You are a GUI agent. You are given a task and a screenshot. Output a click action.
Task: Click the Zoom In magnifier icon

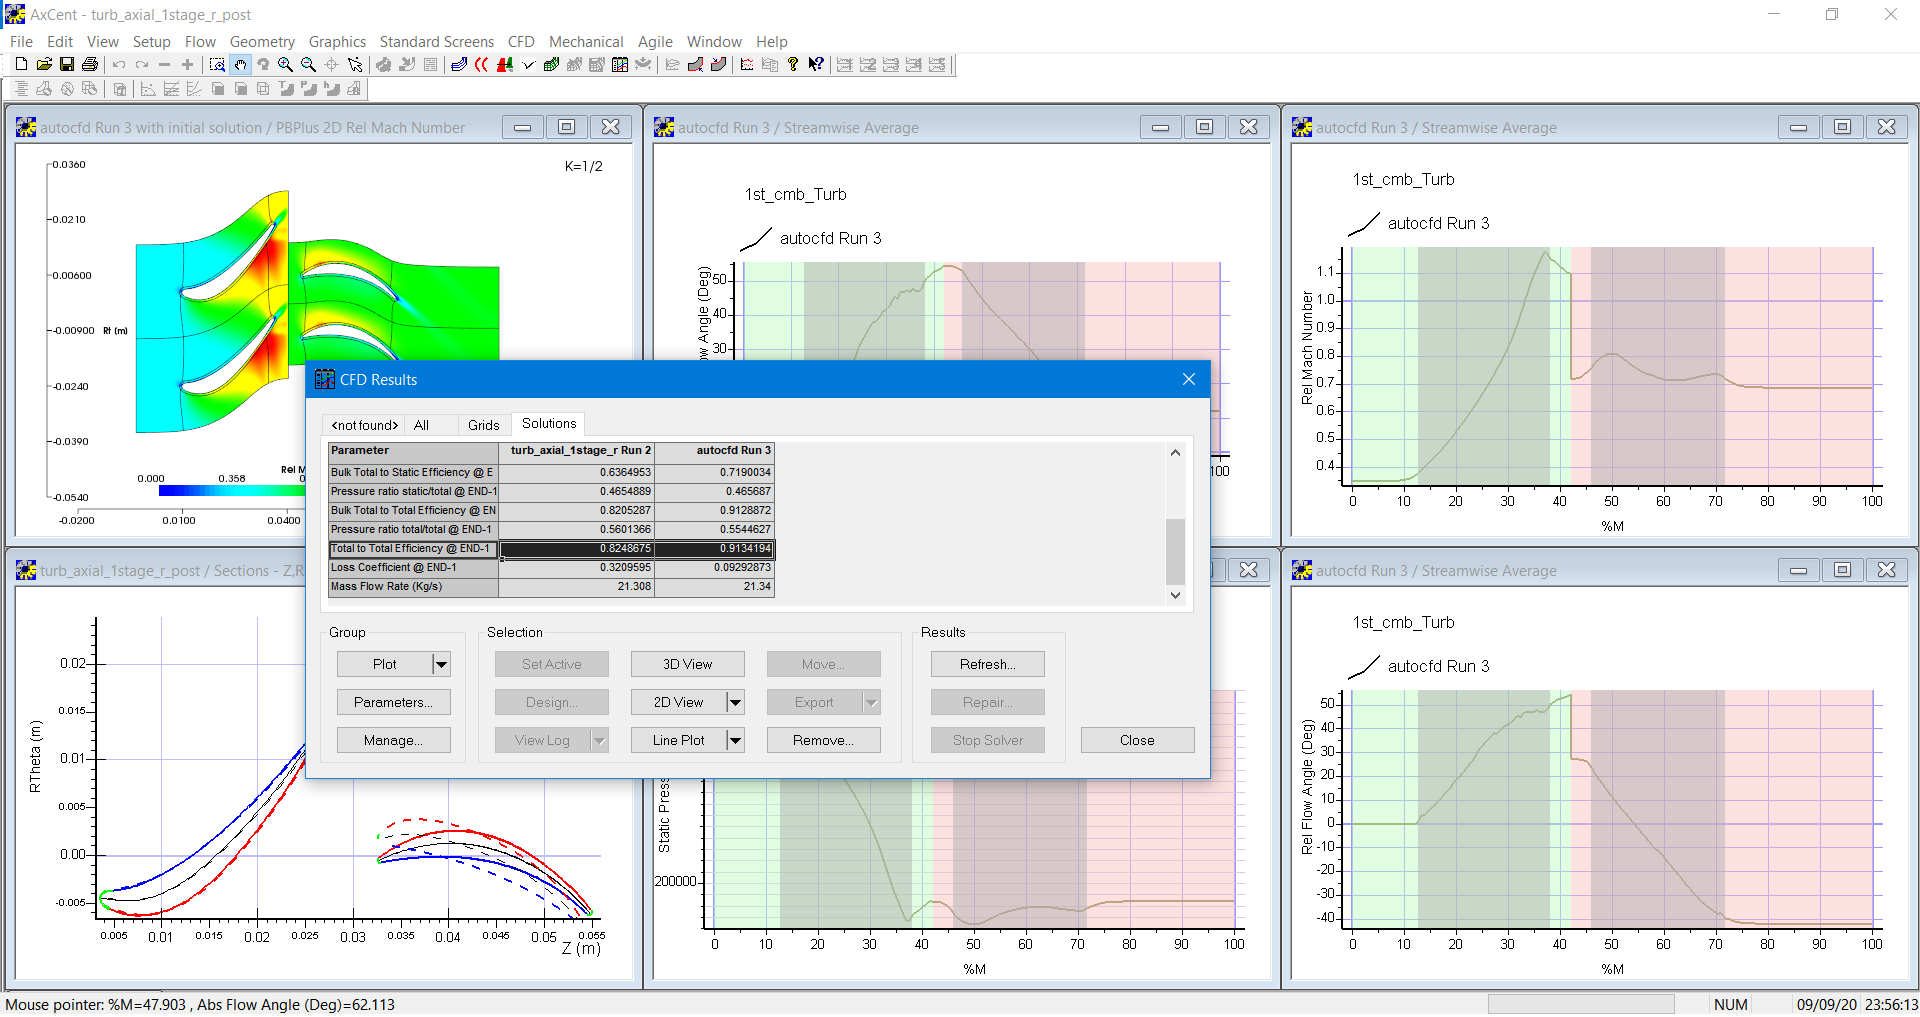[285, 65]
